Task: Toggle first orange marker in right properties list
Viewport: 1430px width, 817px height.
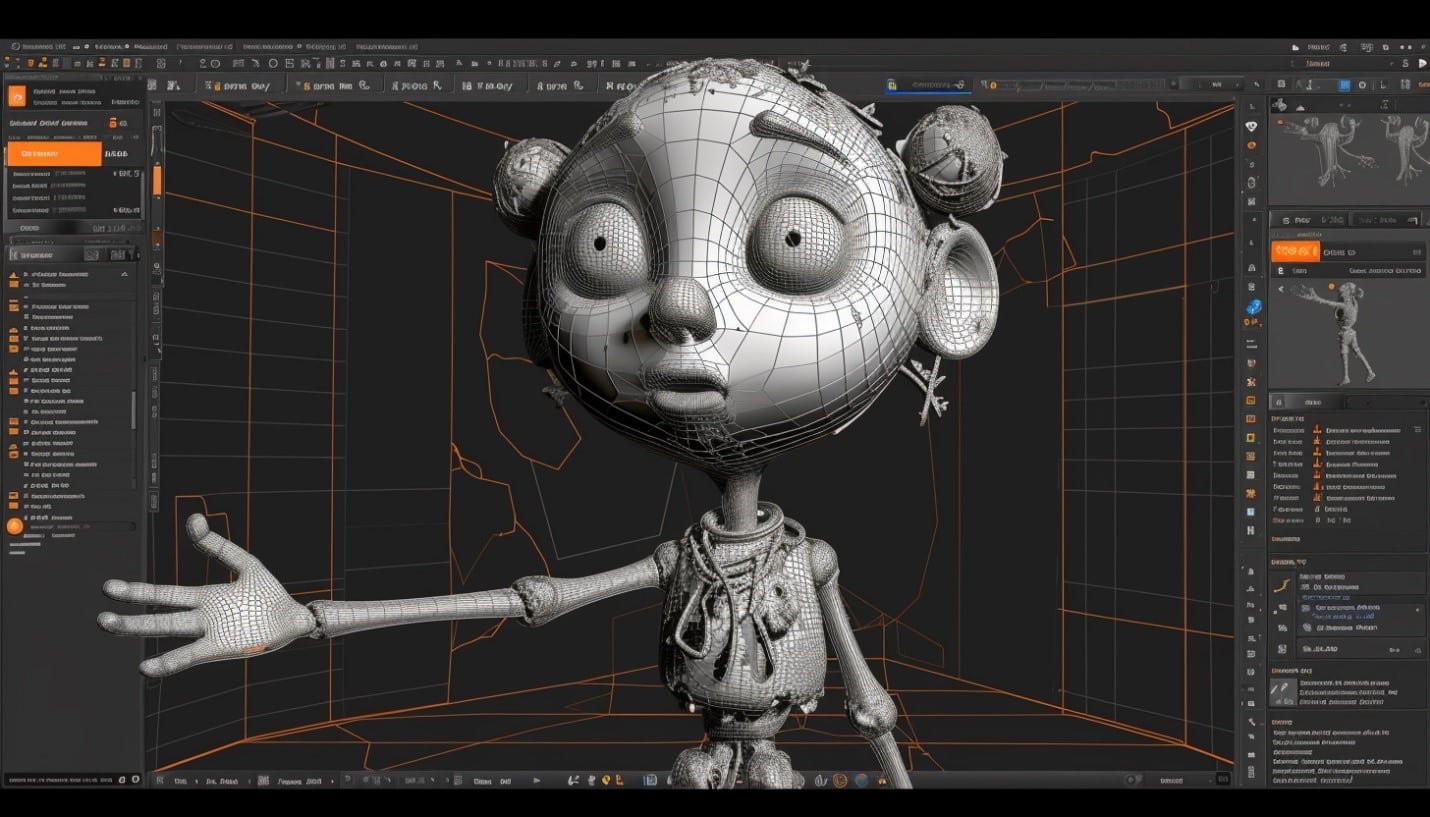Action: coord(1317,430)
